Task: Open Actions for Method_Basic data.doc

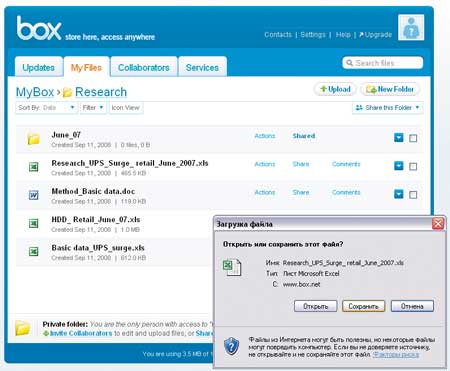Action: 265,192
